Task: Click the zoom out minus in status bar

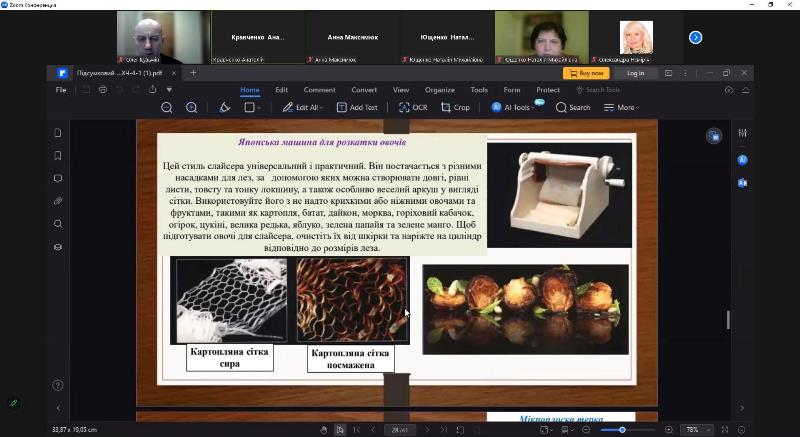Action: coord(586,430)
